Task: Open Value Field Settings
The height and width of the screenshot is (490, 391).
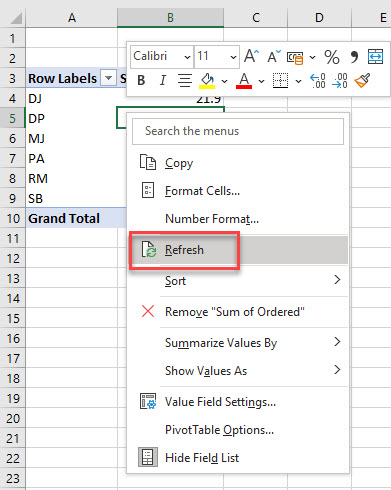Action: pos(238,402)
